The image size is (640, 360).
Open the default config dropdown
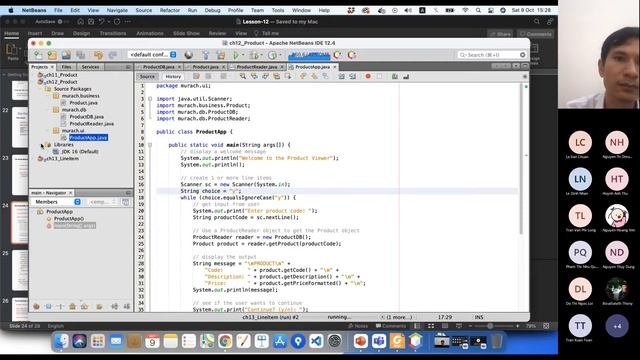152,55
